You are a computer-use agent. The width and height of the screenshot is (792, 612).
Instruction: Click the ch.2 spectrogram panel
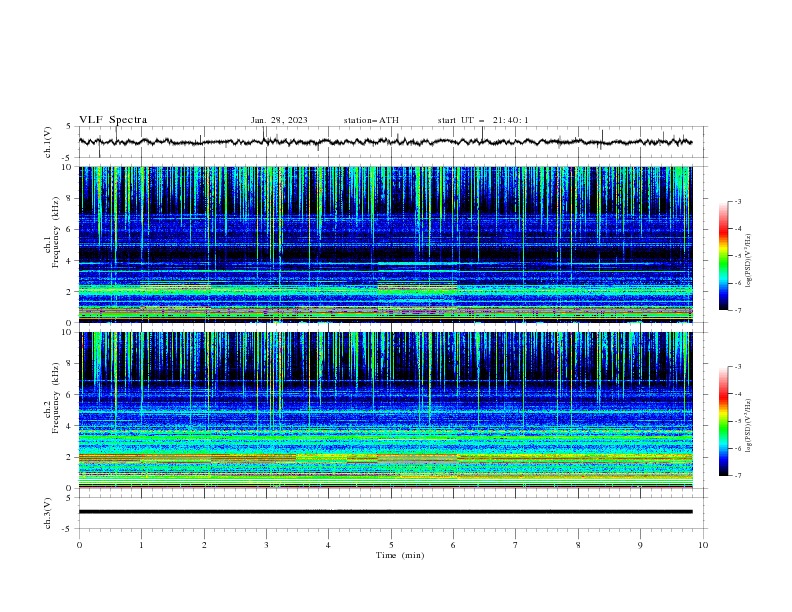coord(386,410)
